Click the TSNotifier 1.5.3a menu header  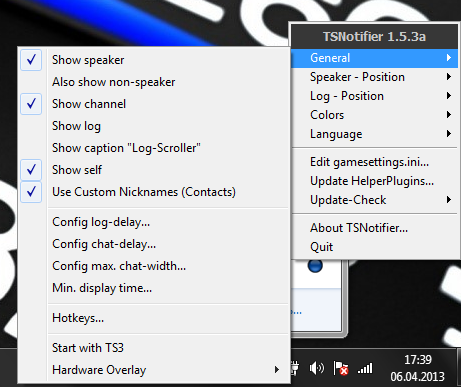tap(374, 37)
